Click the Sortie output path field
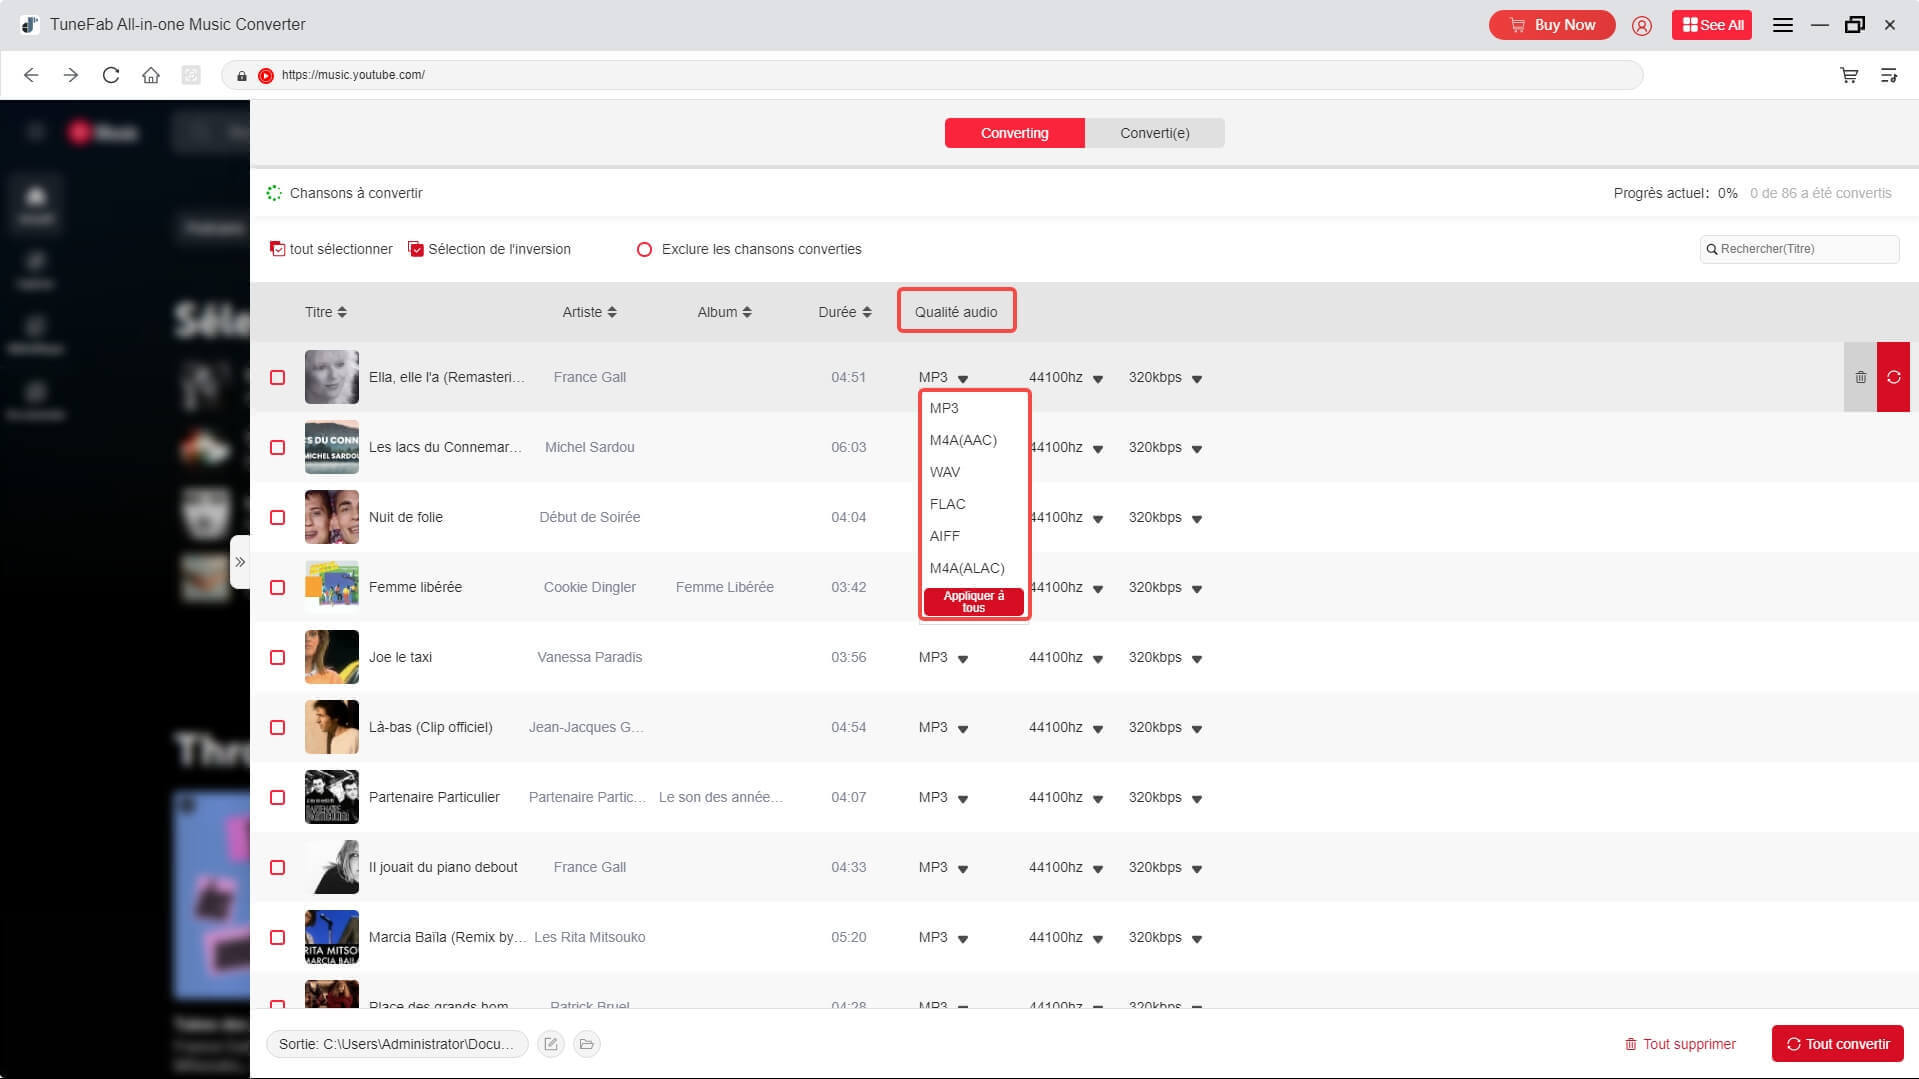1919x1079 pixels. click(397, 1044)
